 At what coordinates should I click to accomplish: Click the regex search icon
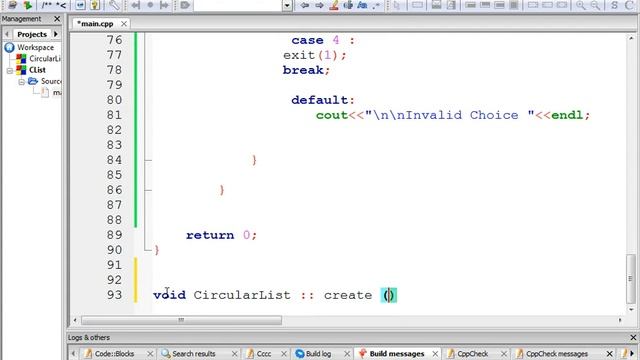click(x=376, y=5)
